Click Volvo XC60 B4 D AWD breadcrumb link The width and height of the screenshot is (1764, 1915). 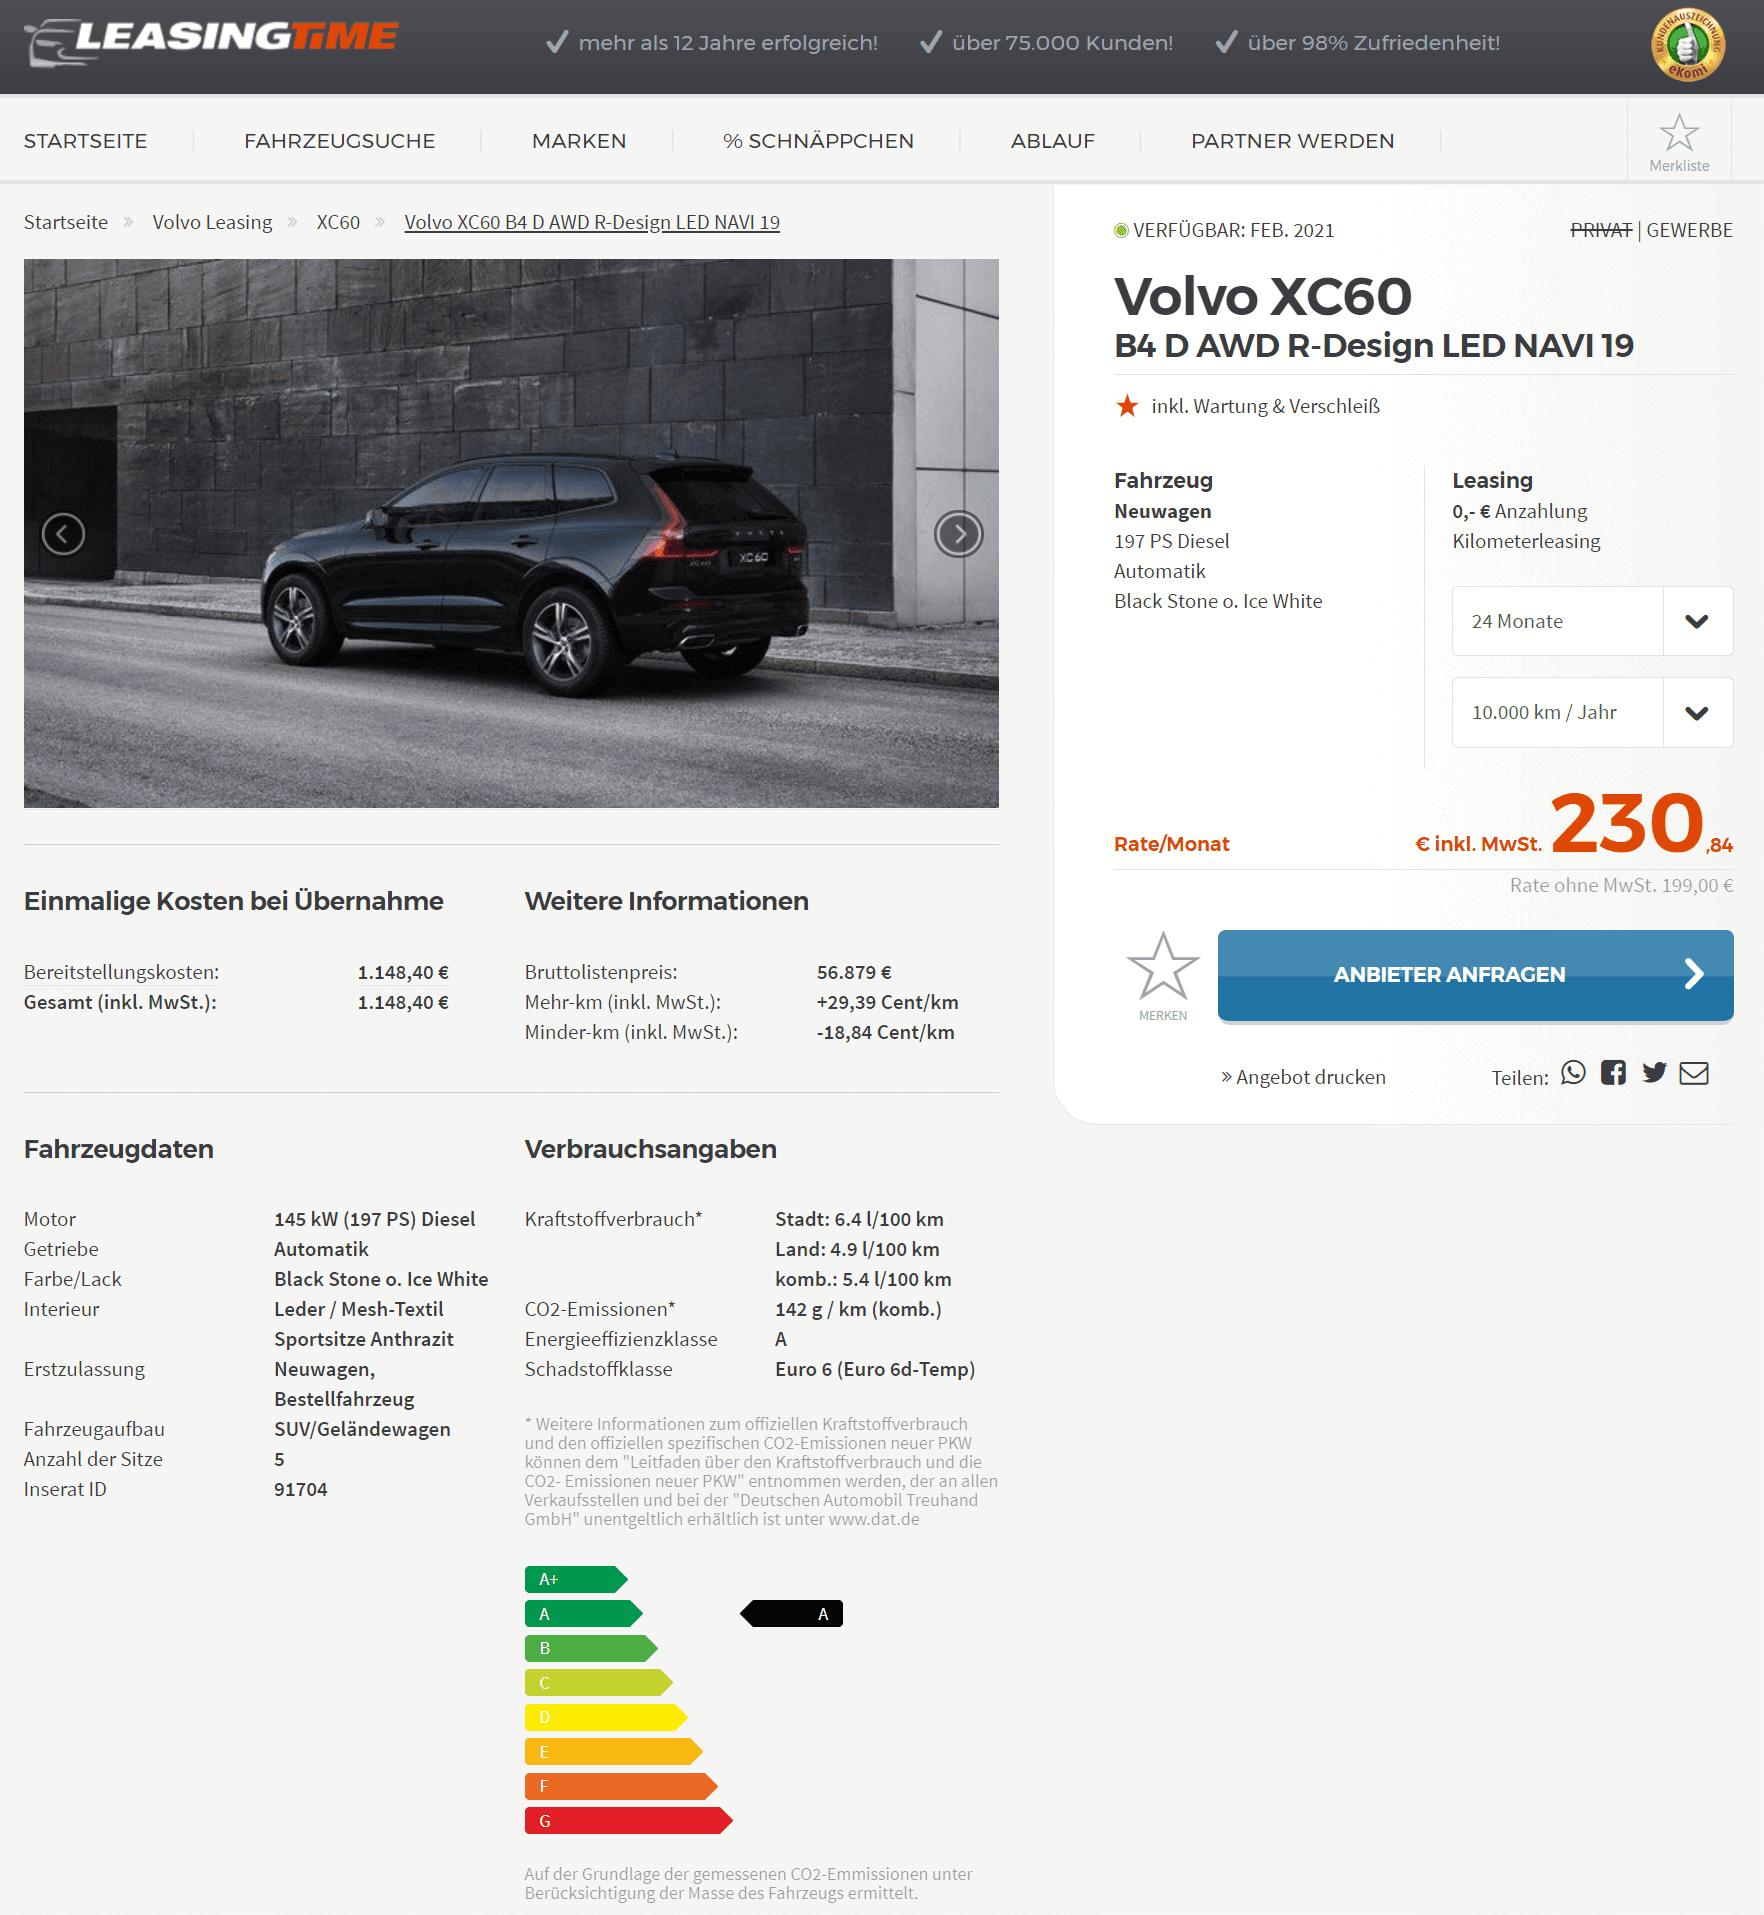[x=592, y=222]
